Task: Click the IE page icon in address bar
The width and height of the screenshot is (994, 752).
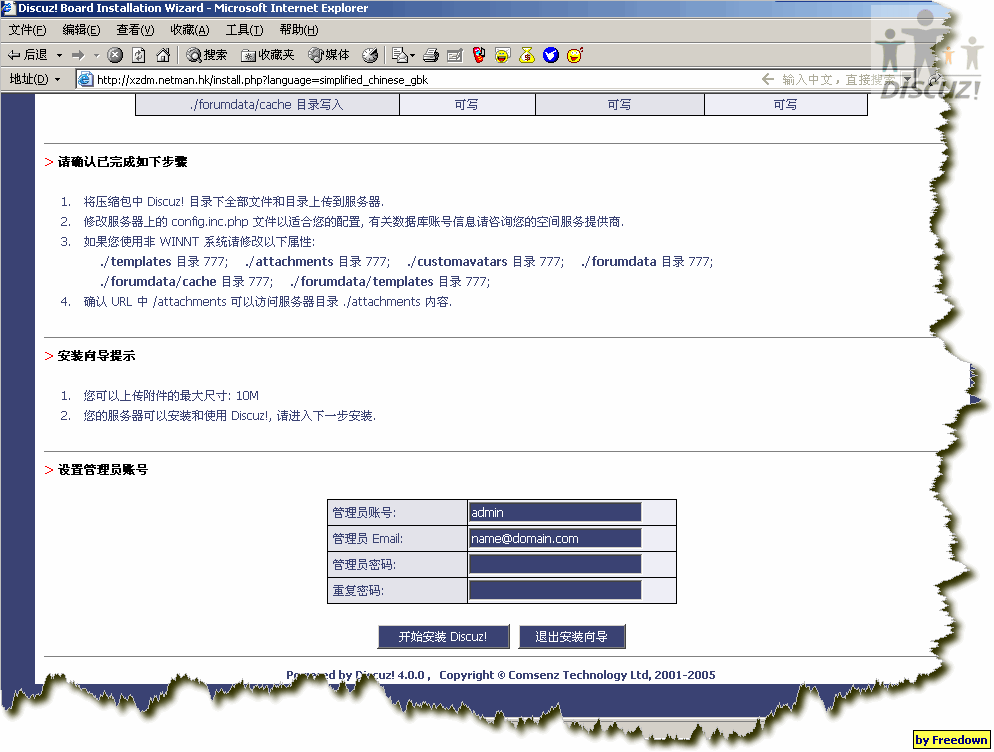Action: coord(85,79)
